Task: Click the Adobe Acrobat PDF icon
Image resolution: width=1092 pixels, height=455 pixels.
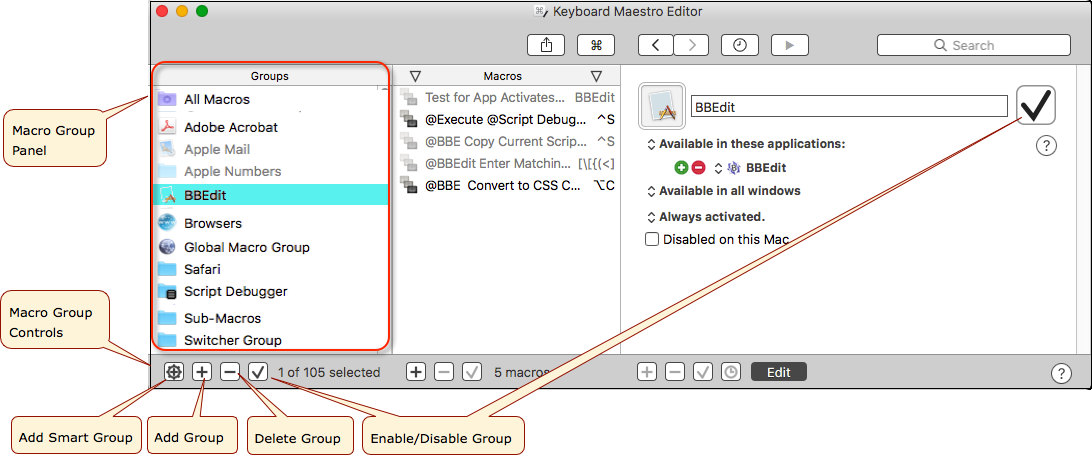Action: click(x=167, y=128)
